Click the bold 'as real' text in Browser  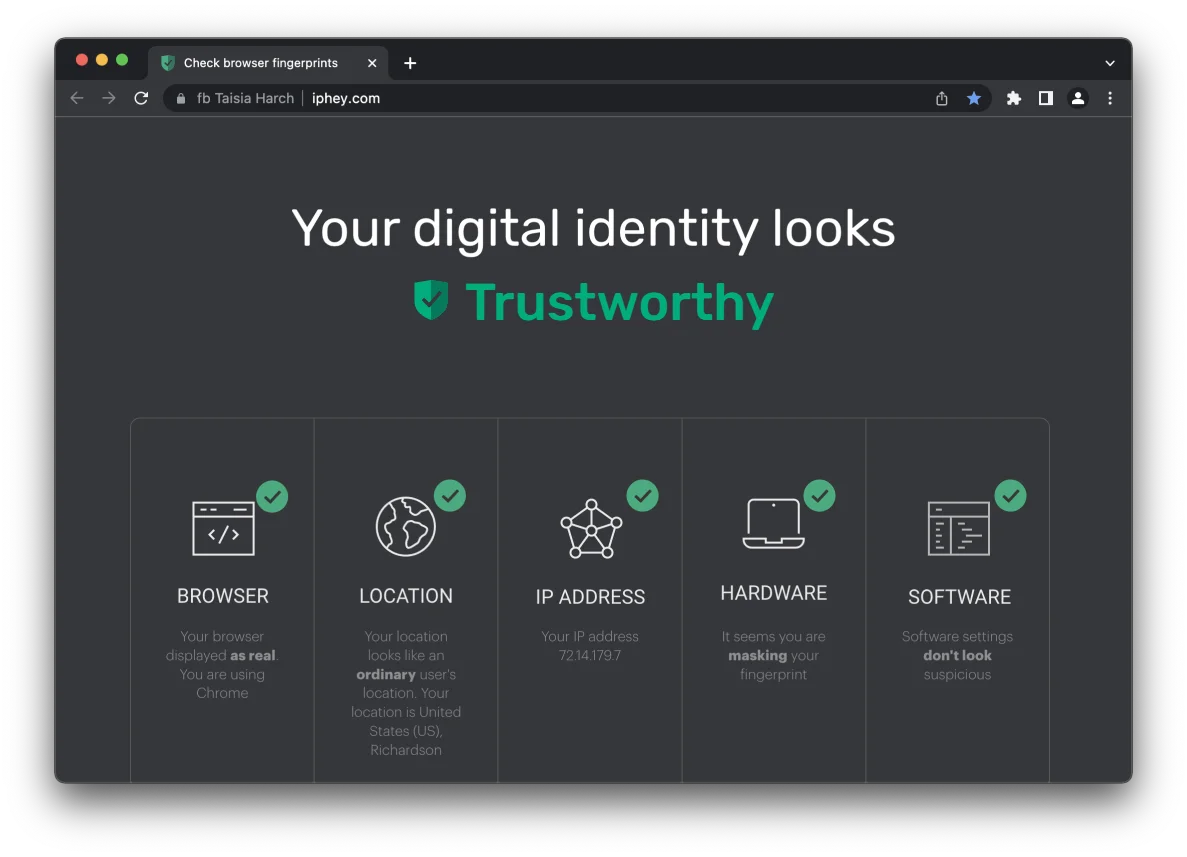tap(253, 656)
